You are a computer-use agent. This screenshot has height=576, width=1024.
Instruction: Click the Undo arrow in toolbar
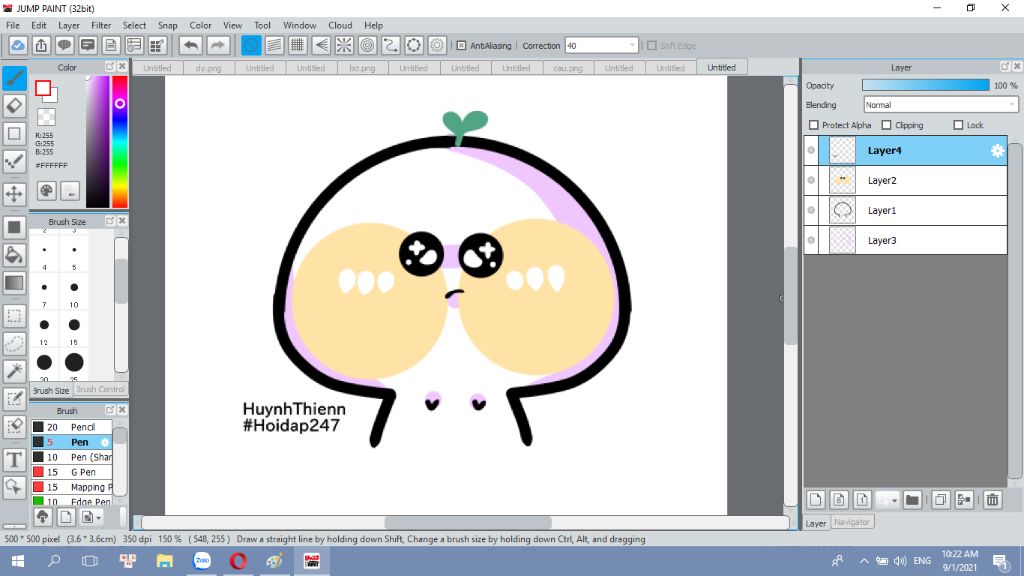tap(191, 45)
